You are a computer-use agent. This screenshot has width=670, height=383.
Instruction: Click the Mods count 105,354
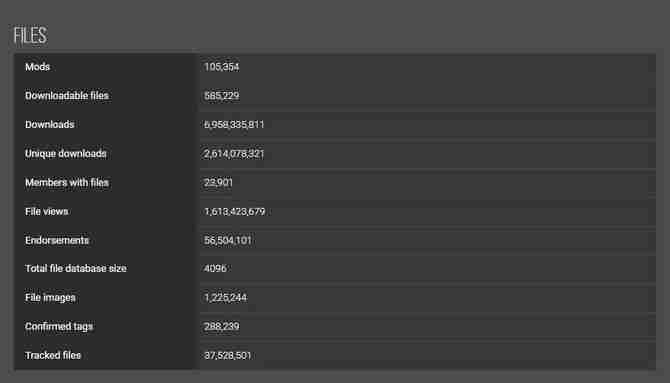(222, 67)
